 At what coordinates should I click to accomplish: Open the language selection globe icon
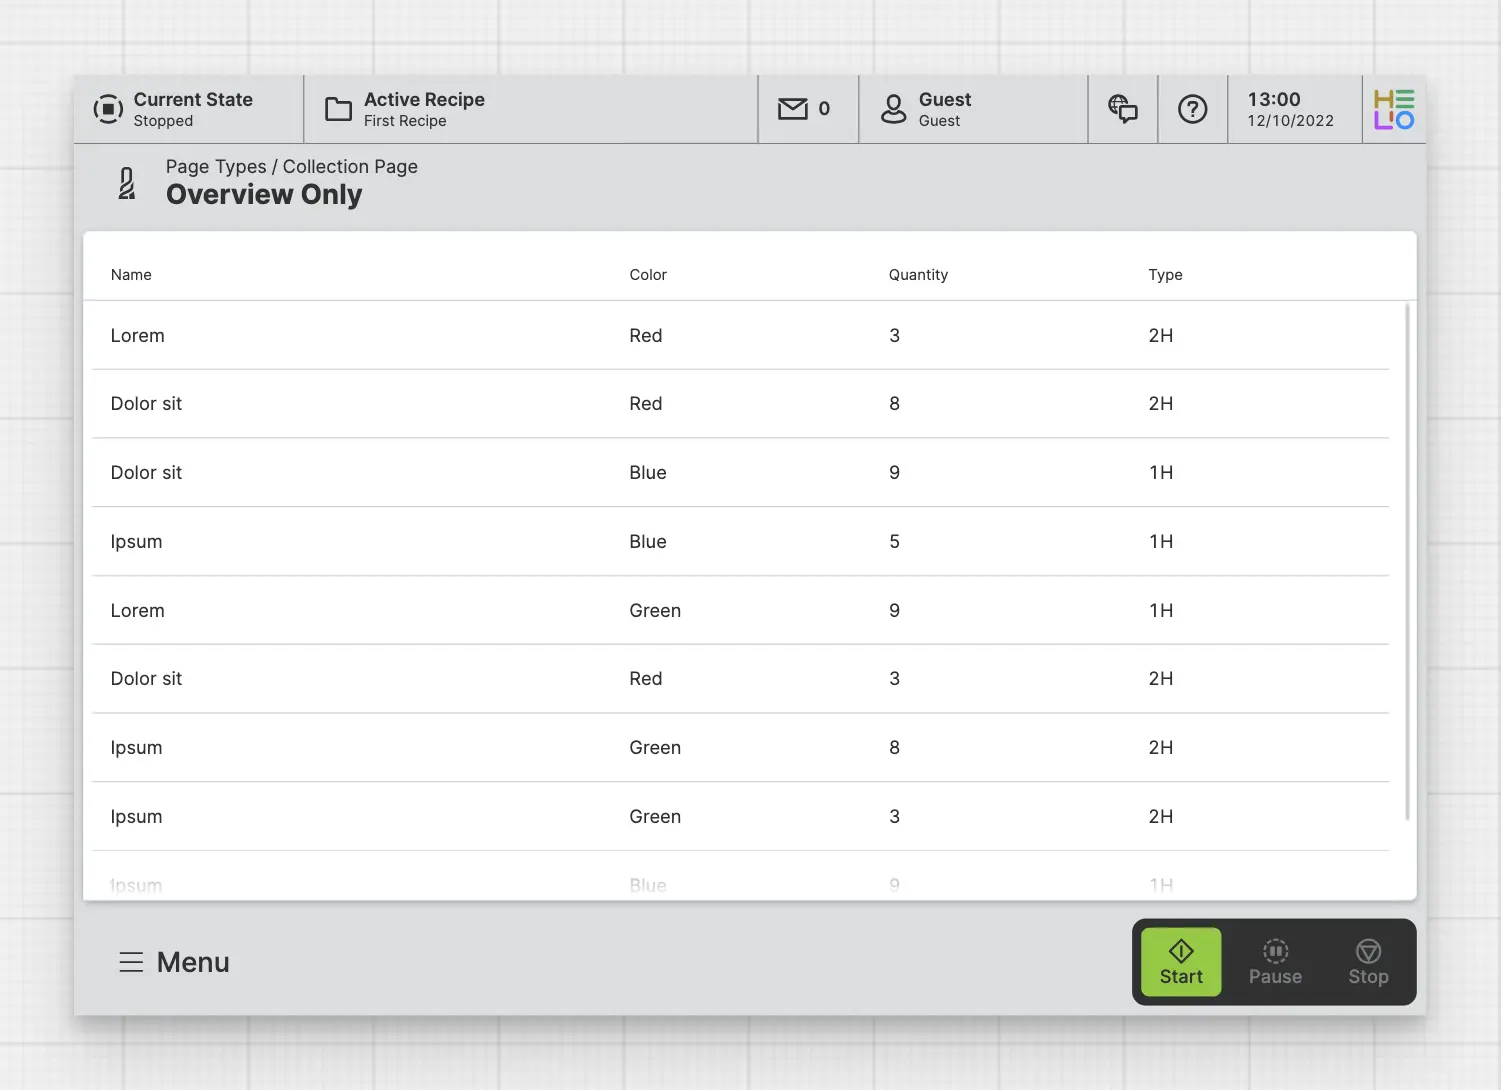[1123, 109]
